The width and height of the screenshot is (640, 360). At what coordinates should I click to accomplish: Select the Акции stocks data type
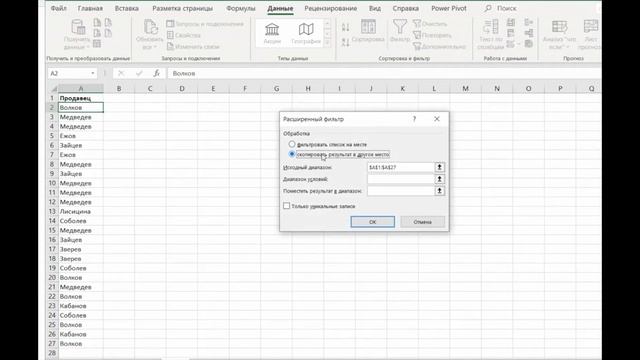(272, 33)
